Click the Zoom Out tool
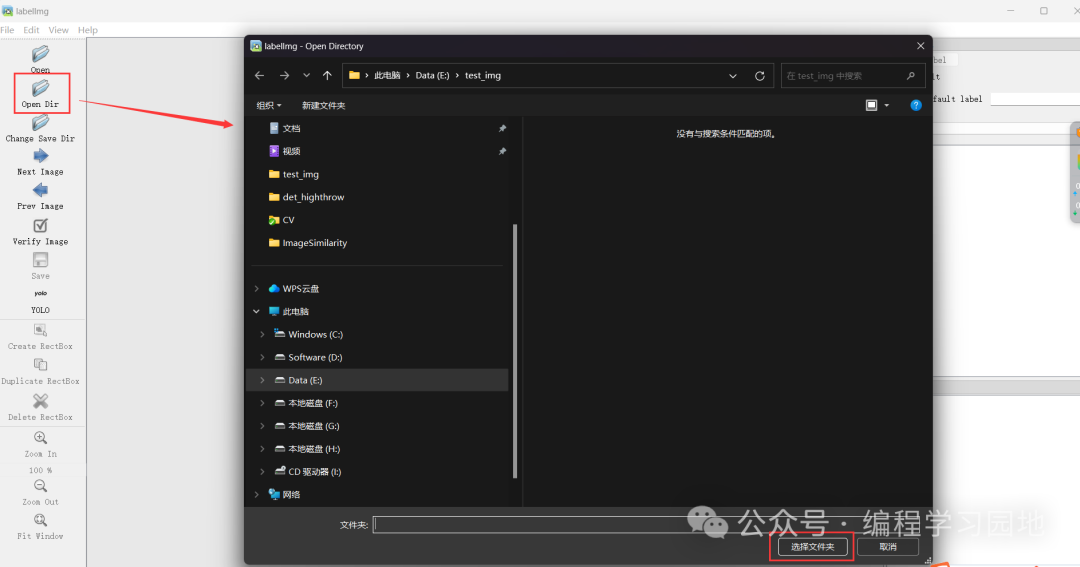This screenshot has width=1080, height=567. (40, 493)
